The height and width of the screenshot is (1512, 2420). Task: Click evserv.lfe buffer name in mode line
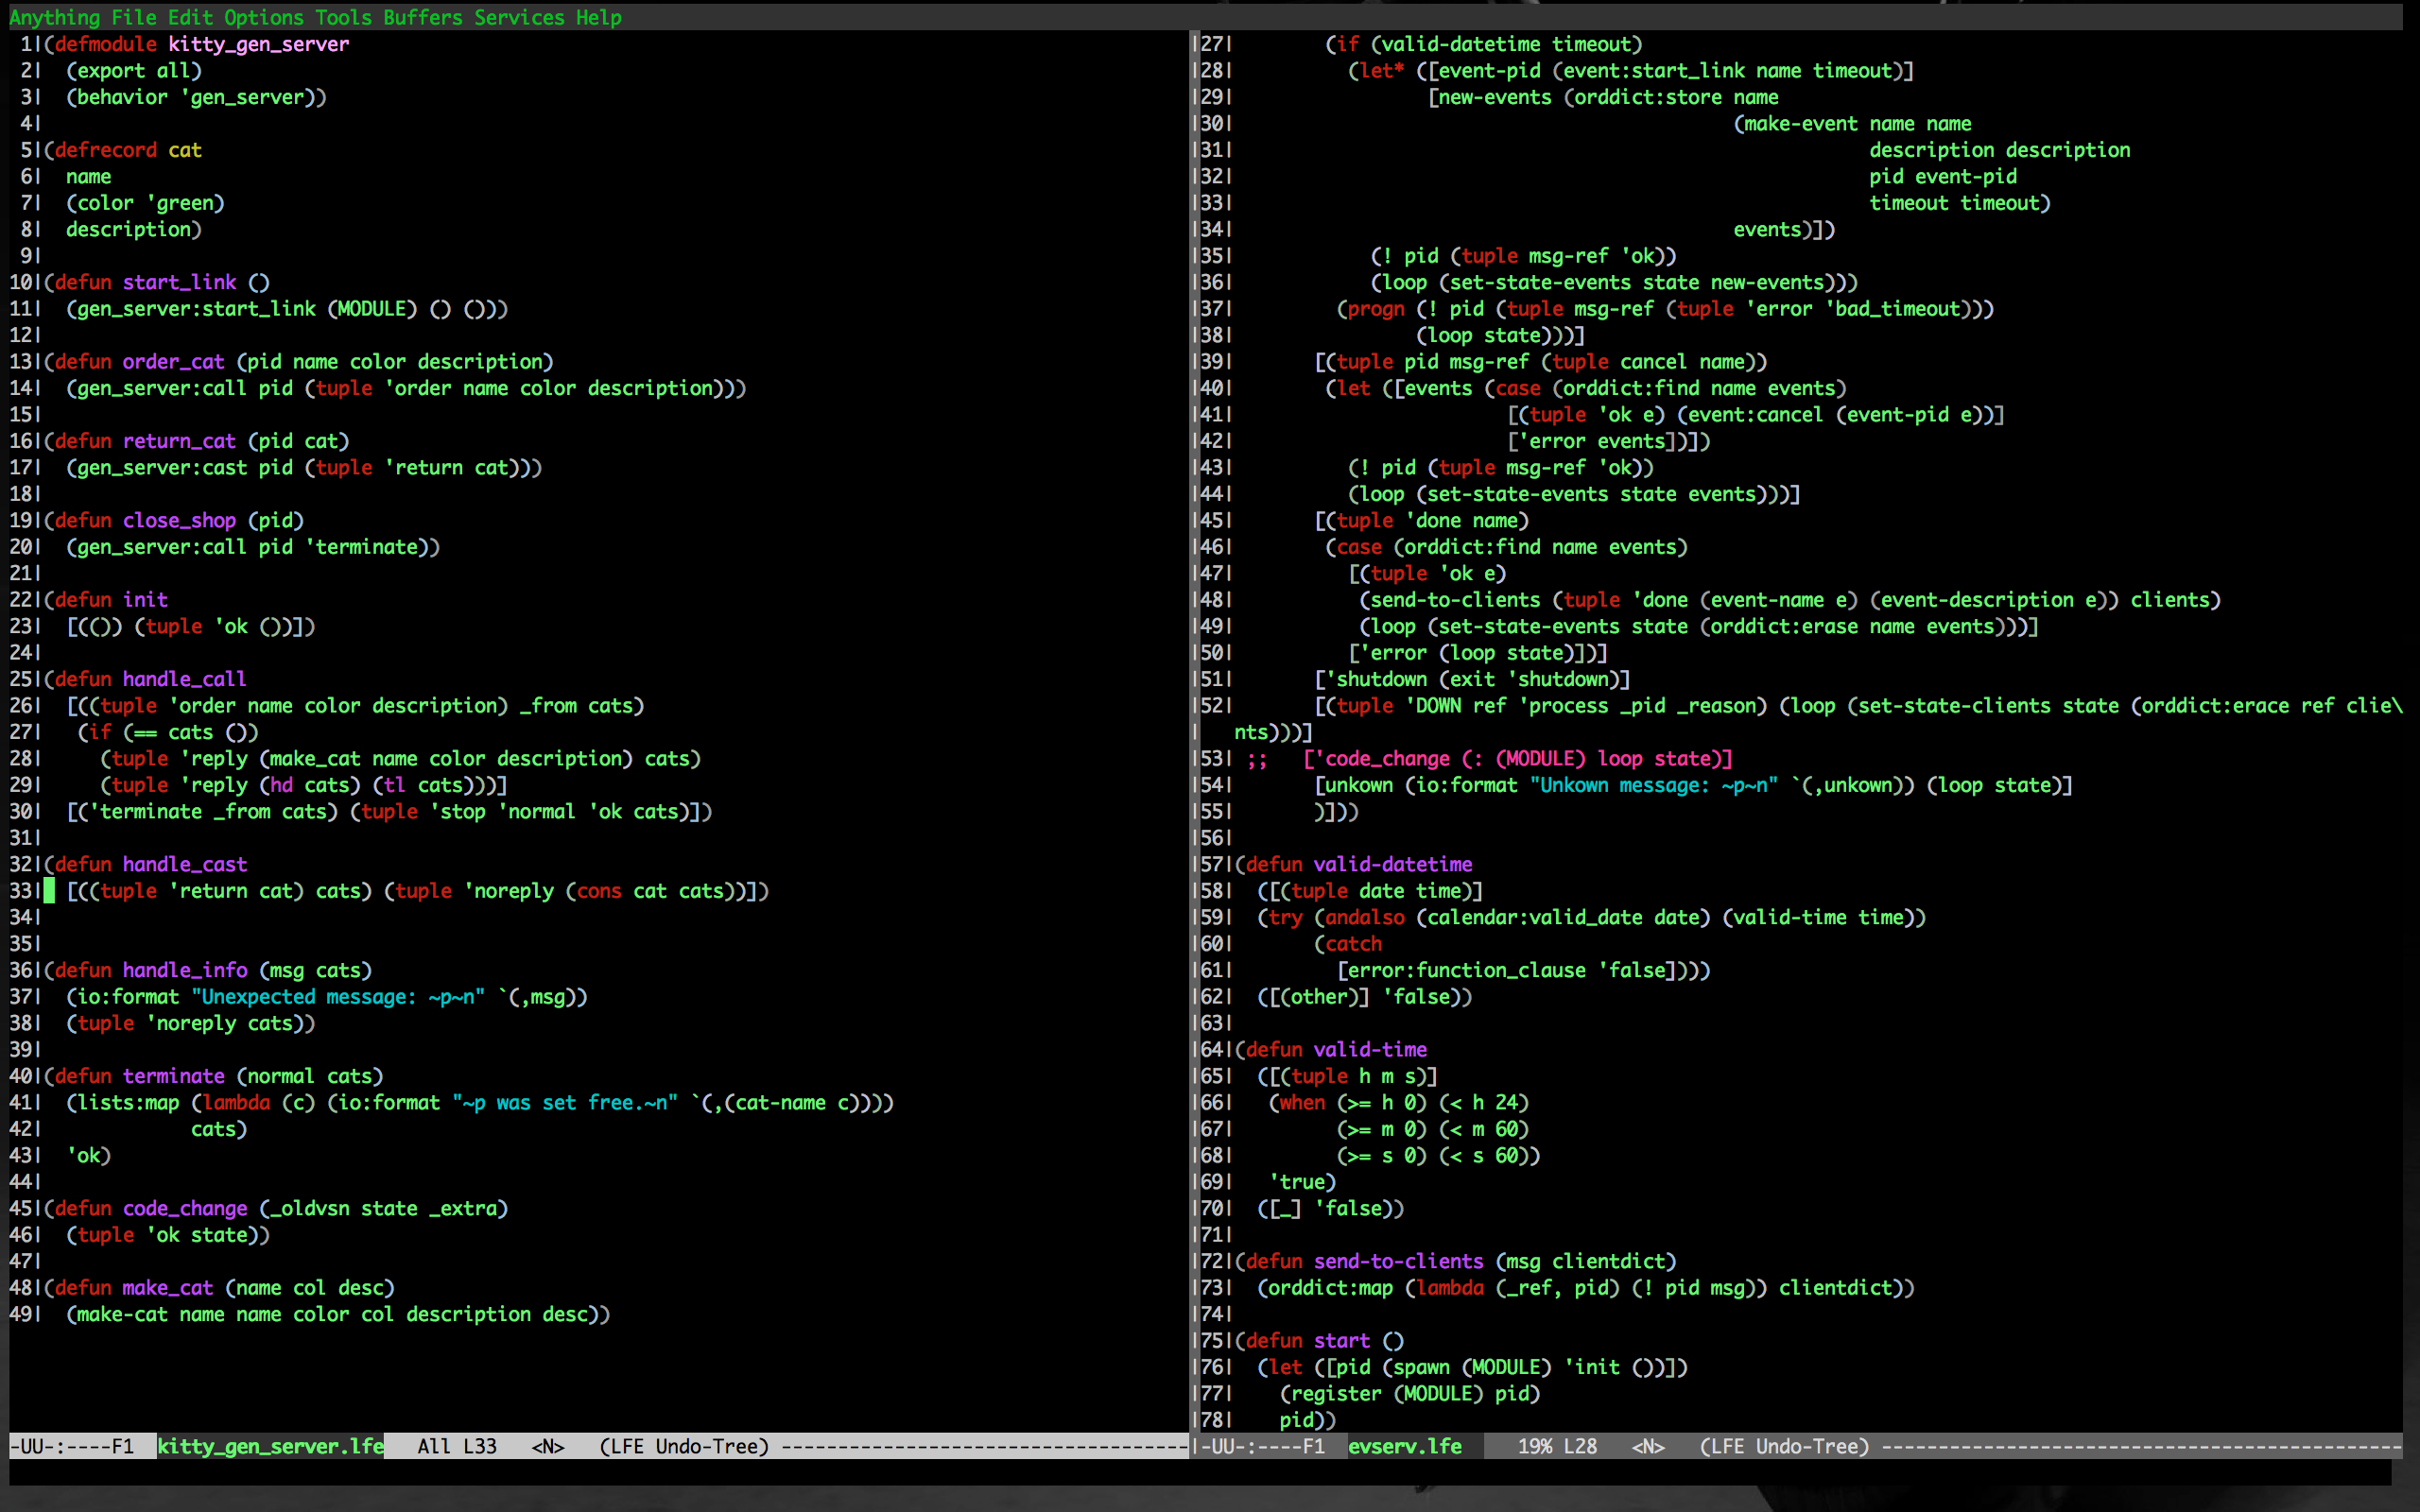(1404, 1446)
